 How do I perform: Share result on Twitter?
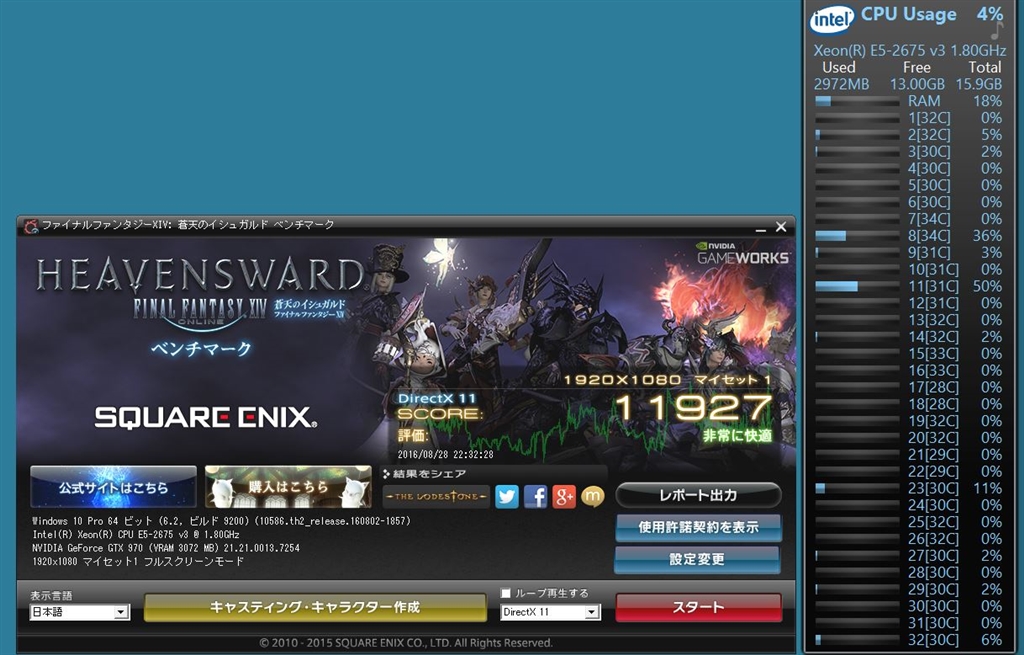pos(507,497)
